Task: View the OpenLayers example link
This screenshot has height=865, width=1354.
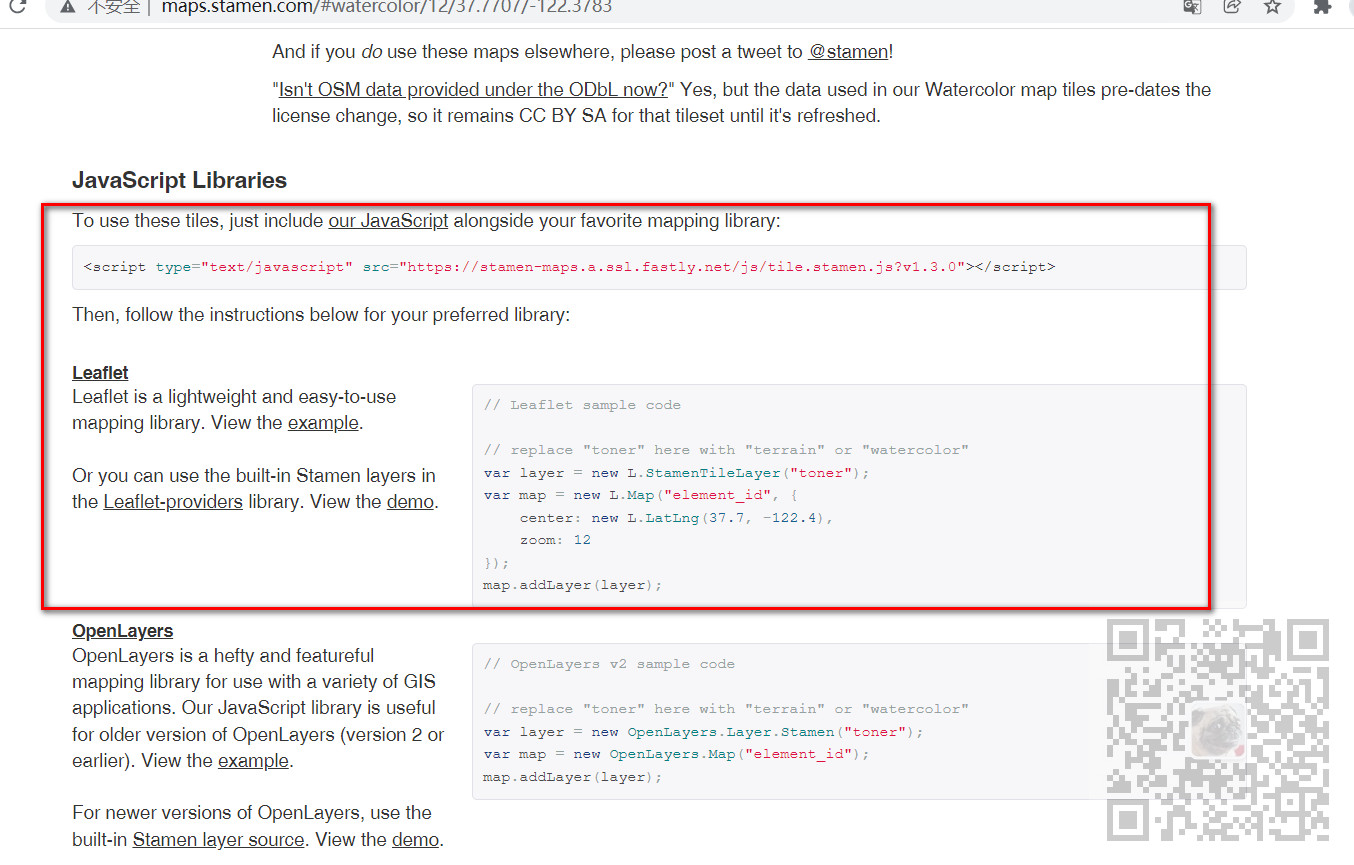Action: click(x=254, y=760)
